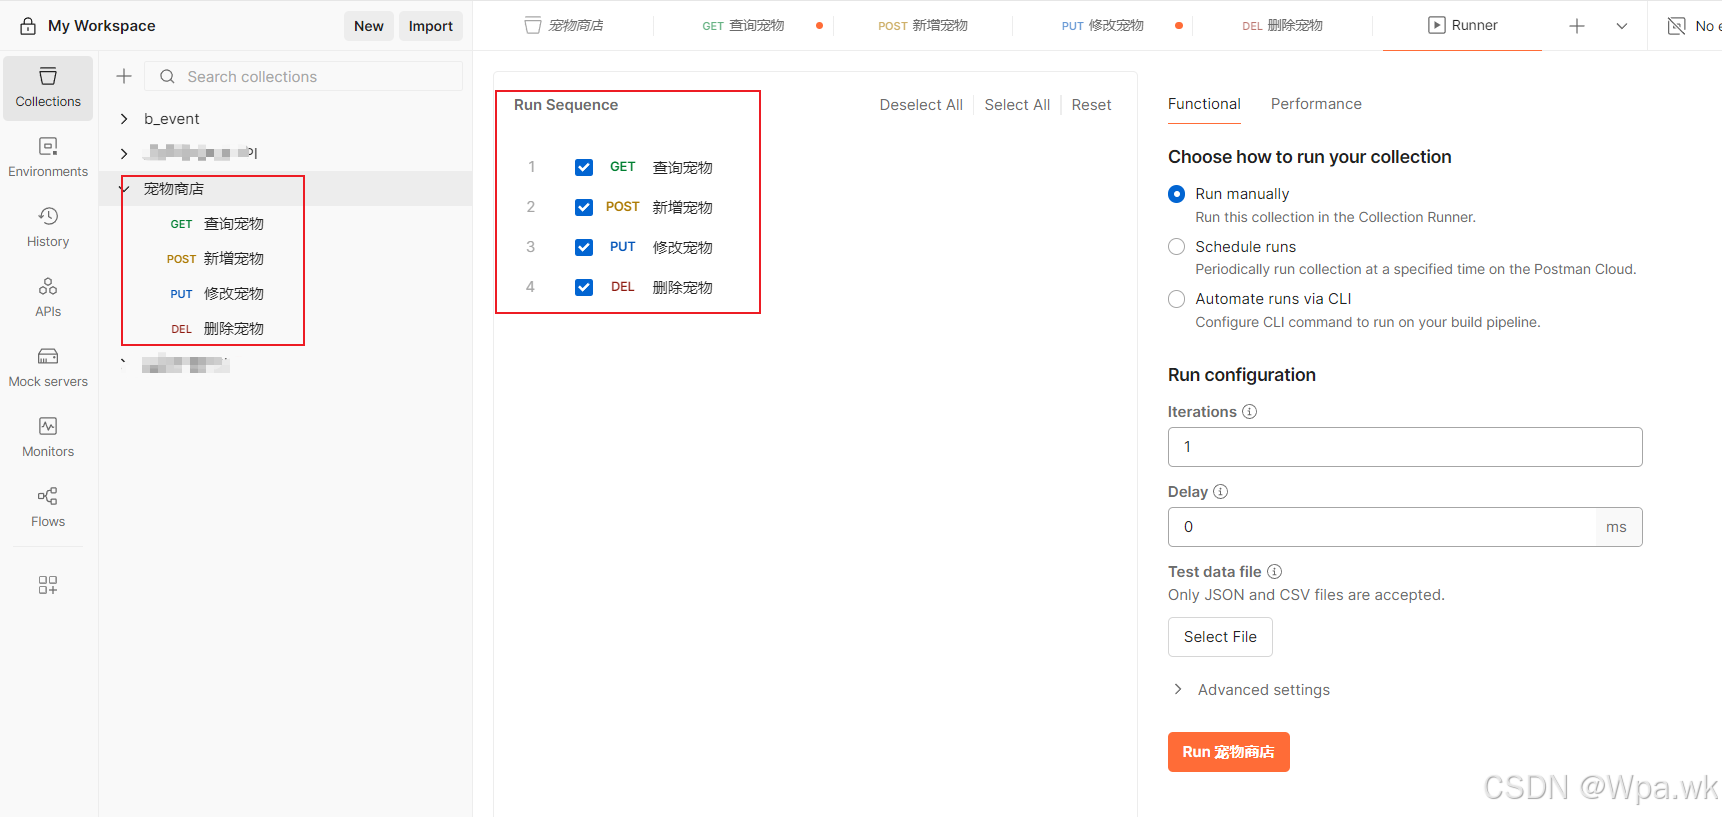
Task: Open the Performance tab
Action: 1316,104
